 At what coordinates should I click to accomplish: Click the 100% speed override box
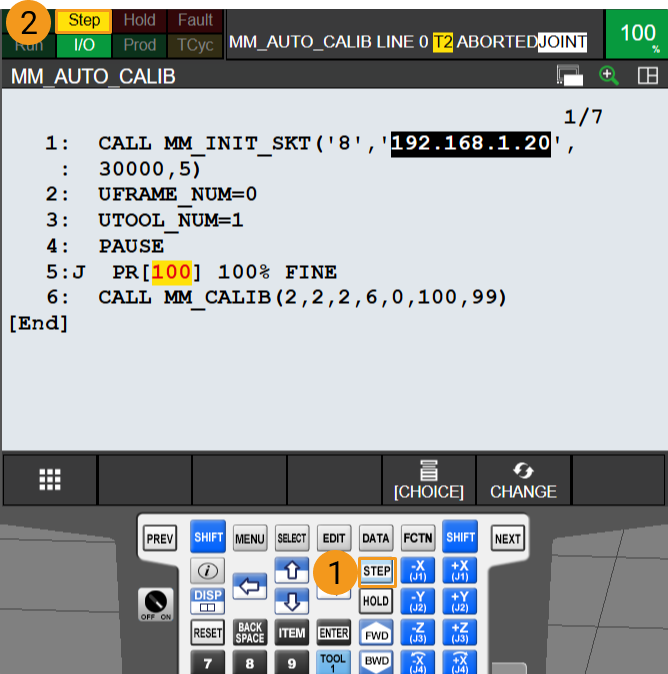point(637,34)
